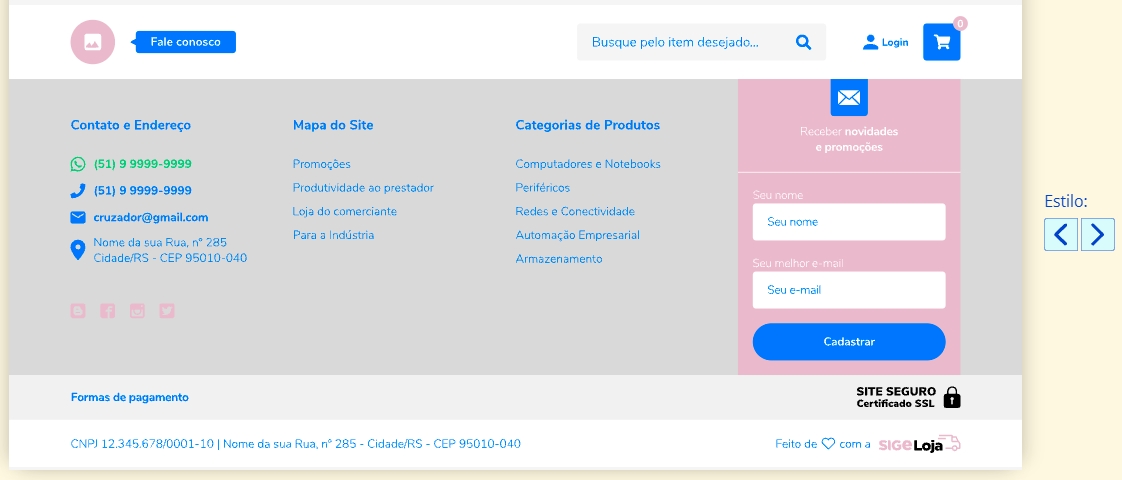
Task: Open the Promoções site map link
Action: [x=321, y=164]
